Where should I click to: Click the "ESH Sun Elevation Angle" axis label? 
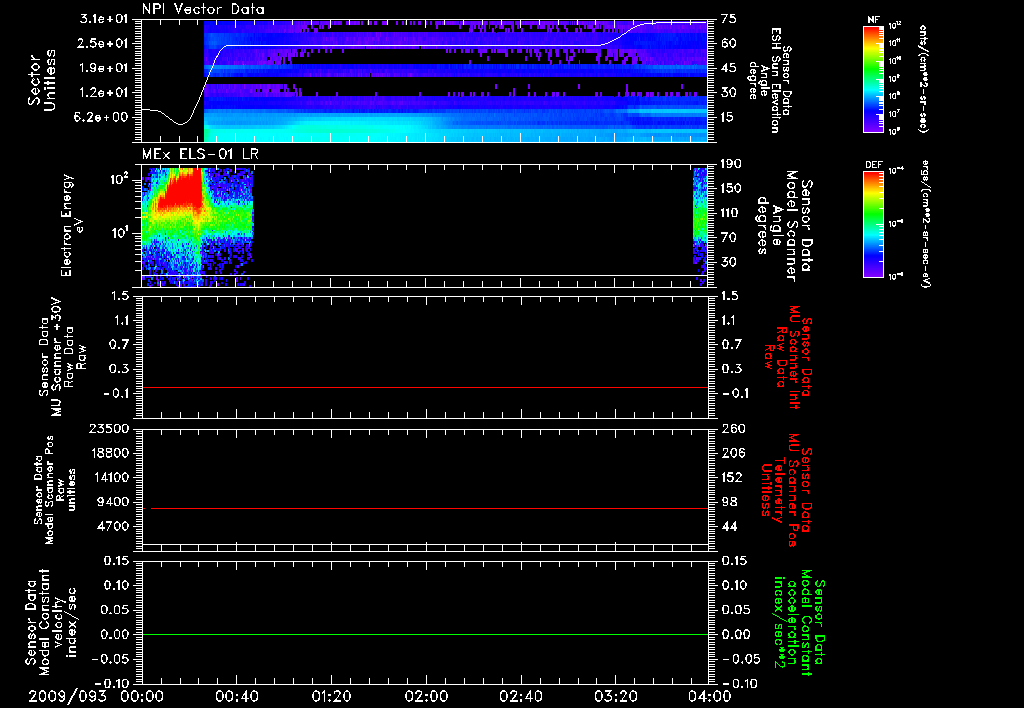[772, 80]
